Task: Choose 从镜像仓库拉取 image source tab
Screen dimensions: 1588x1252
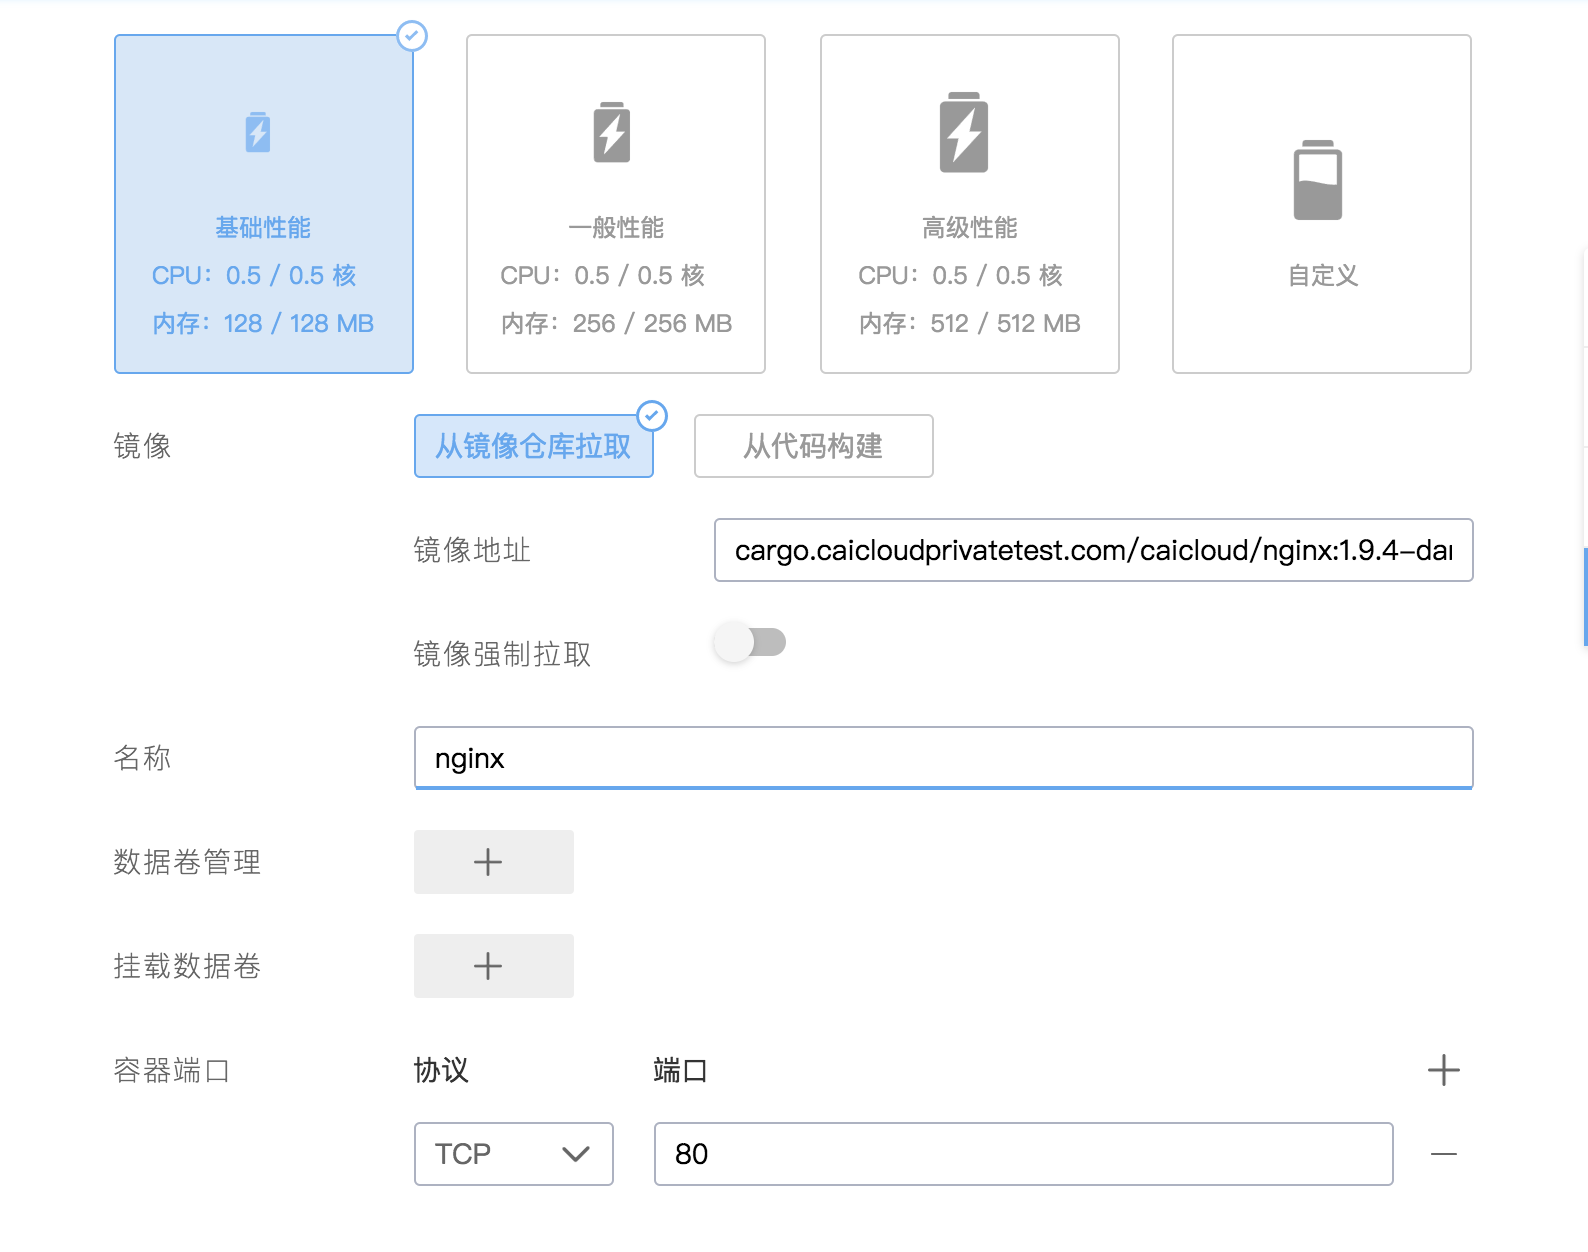Action: [533, 446]
